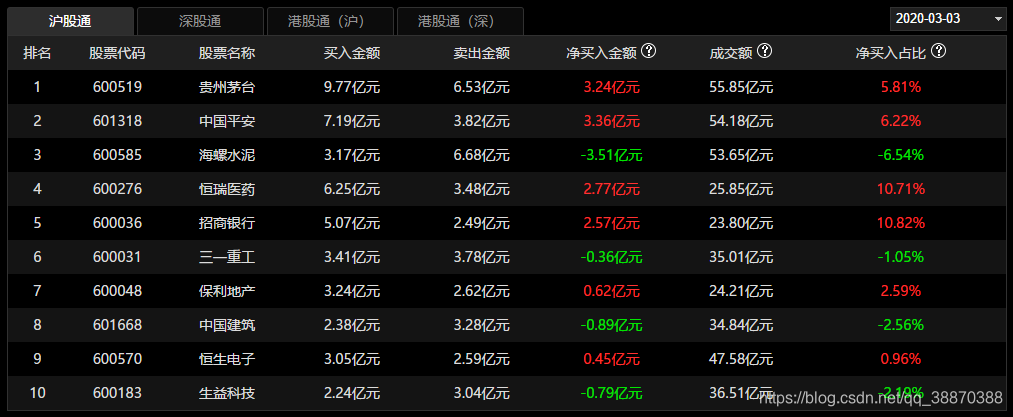Screen dimensions: 1013x417
Task: Open help icon beside 净买入金额 header
Action: (x=649, y=51)
